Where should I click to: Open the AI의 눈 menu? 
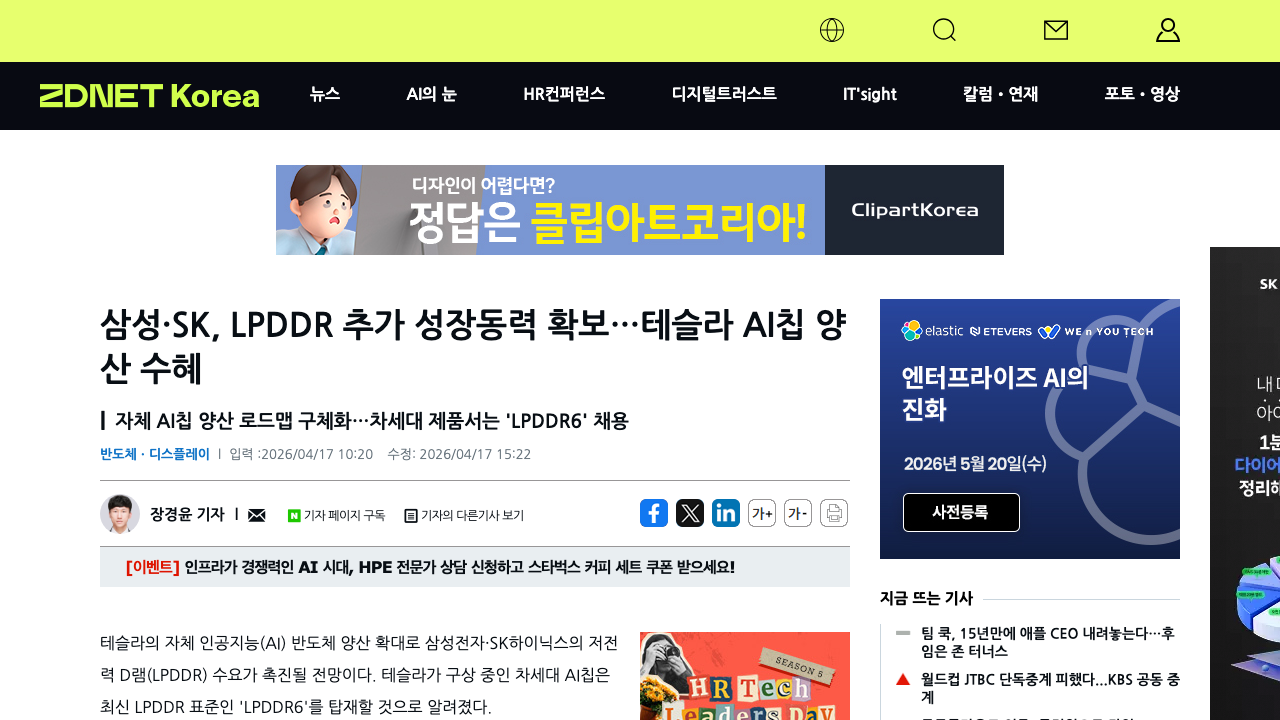pyautogui.click(x=431, y=94)
